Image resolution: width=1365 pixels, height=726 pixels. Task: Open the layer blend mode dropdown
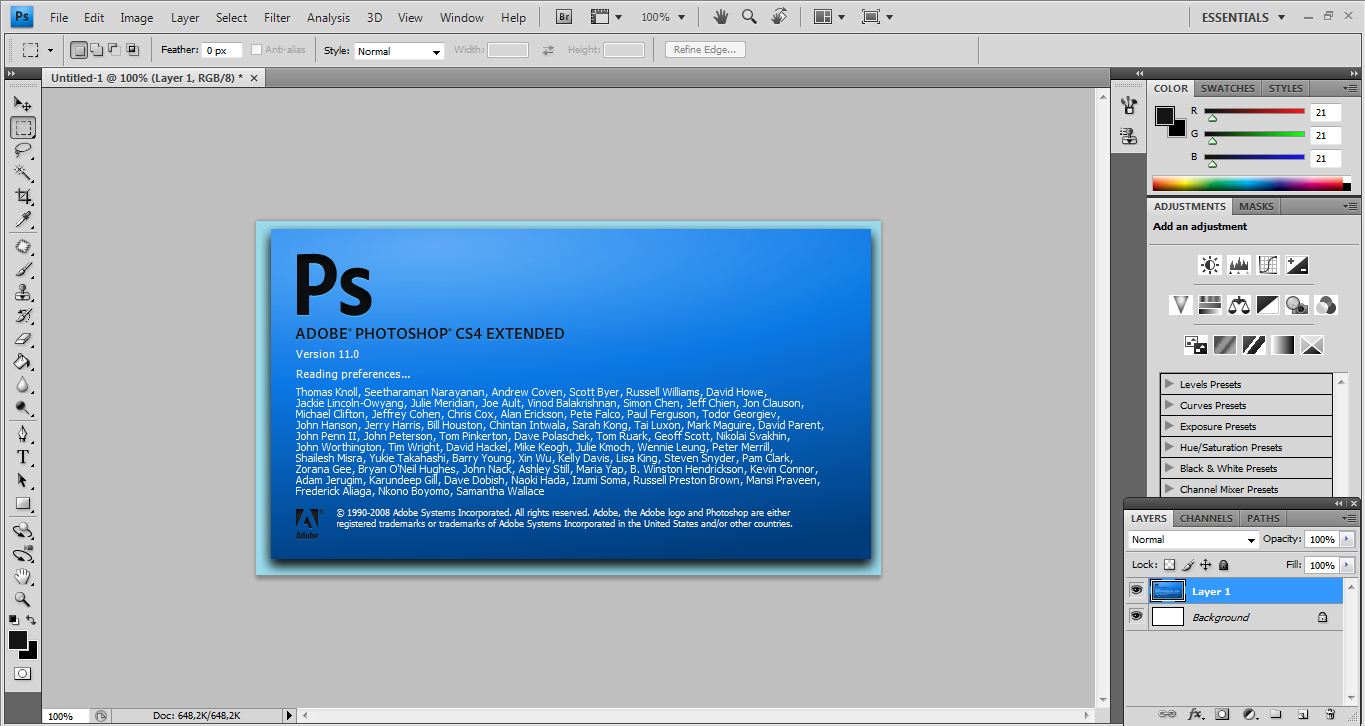pos(1193,539)
